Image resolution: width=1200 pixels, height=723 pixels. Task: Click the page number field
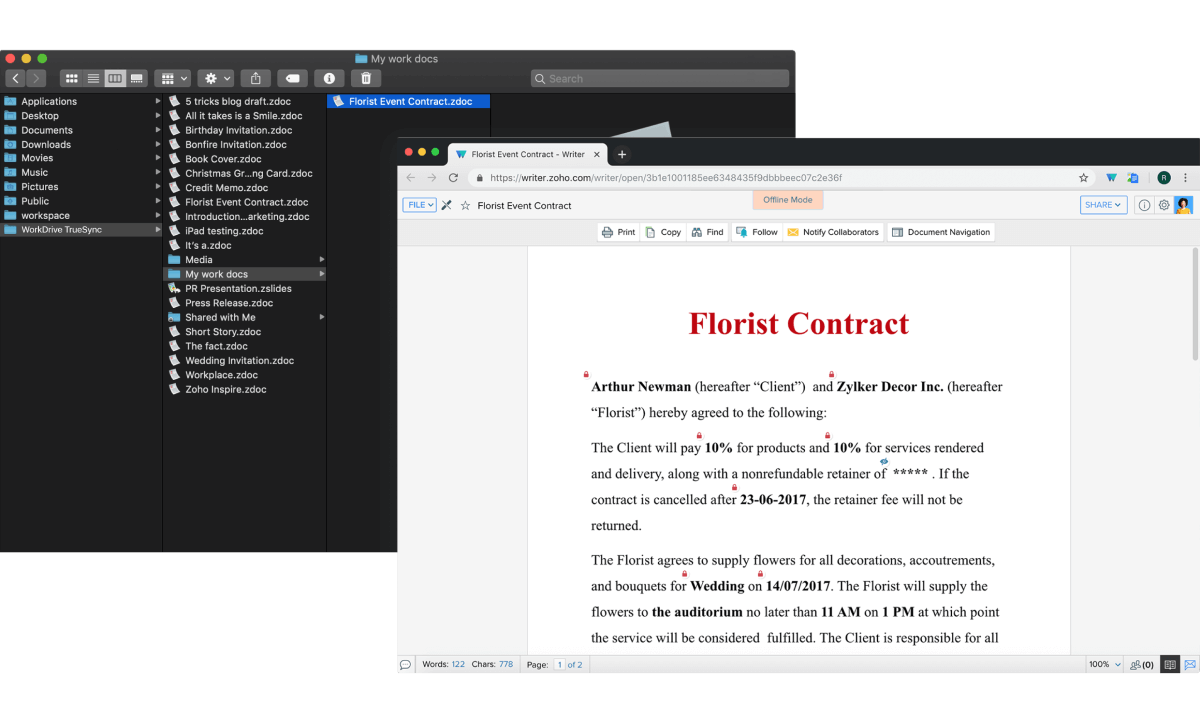click(x=559, y=664)
